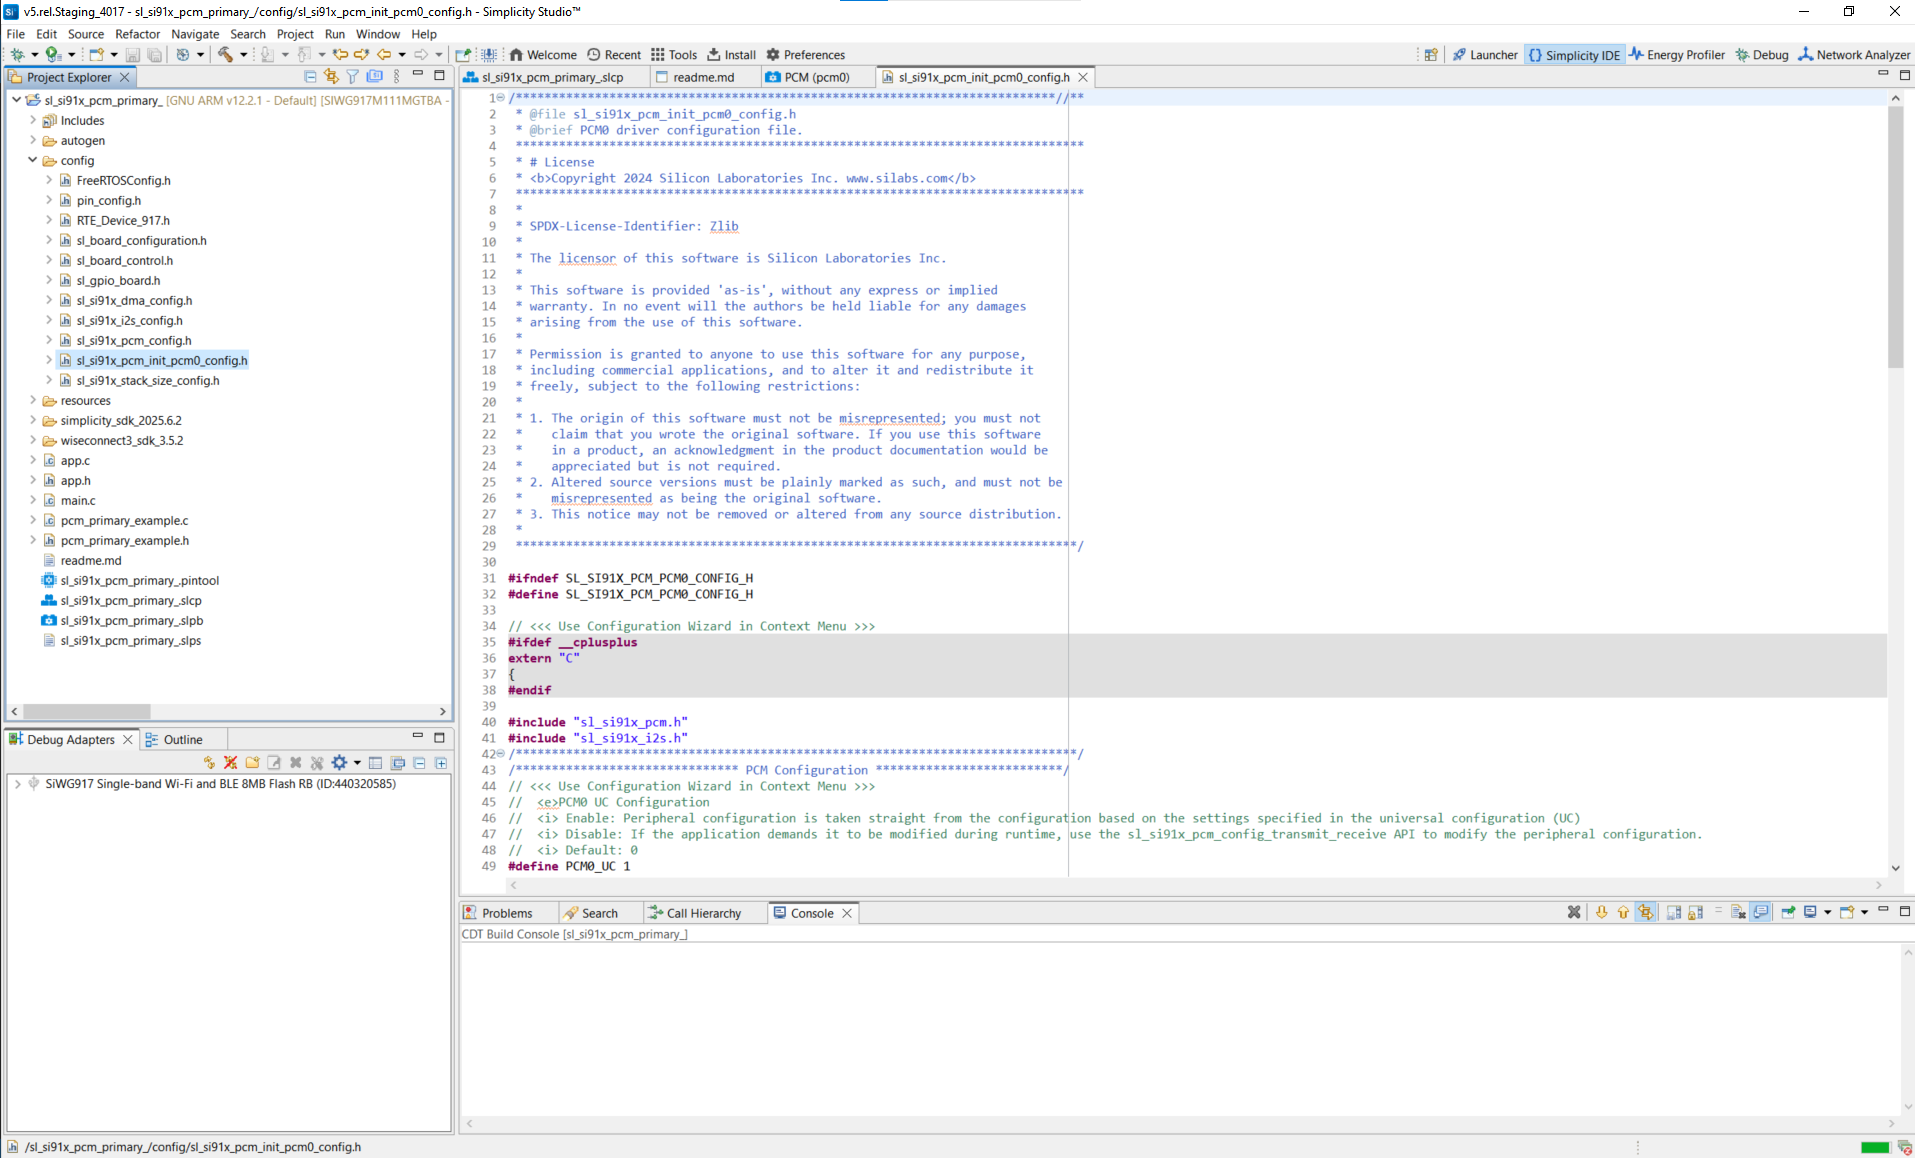Open the Refactor menu

coord(137,33)
